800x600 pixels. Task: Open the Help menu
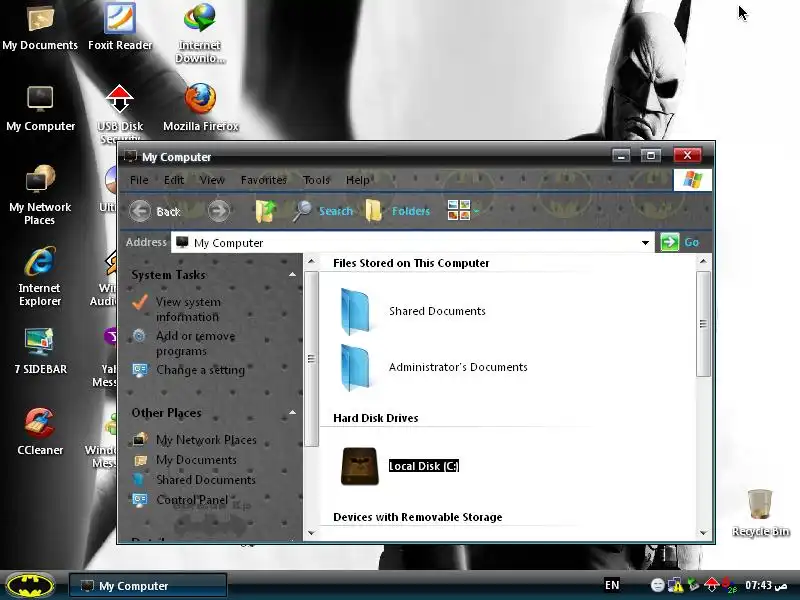coord(358,180)
